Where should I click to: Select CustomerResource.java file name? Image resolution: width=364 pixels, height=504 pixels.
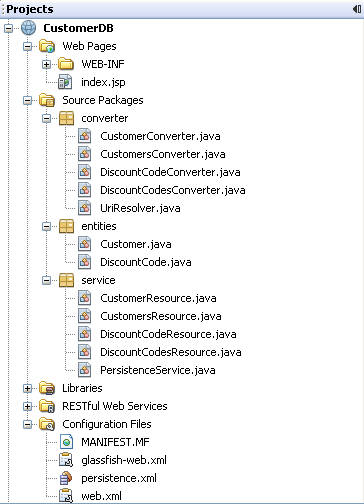[158, 298]
